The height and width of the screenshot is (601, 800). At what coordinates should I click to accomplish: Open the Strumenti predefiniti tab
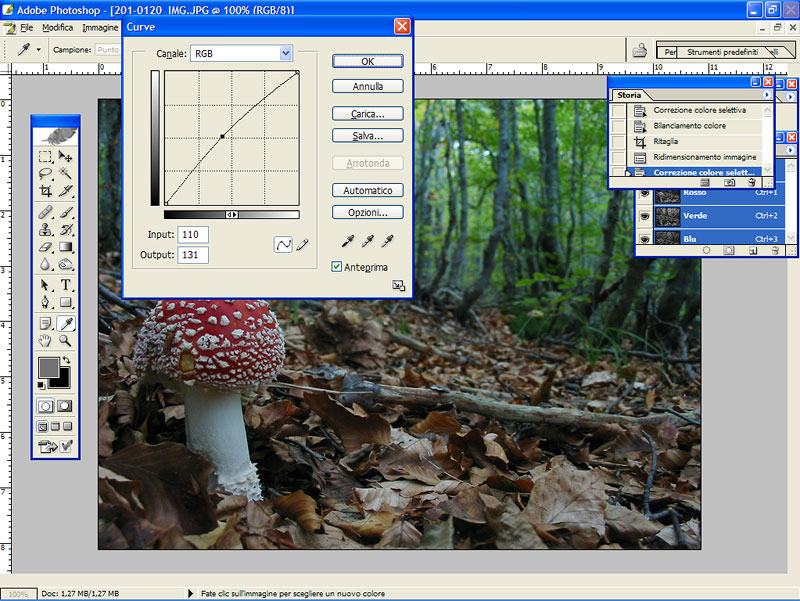pos(722,52)
